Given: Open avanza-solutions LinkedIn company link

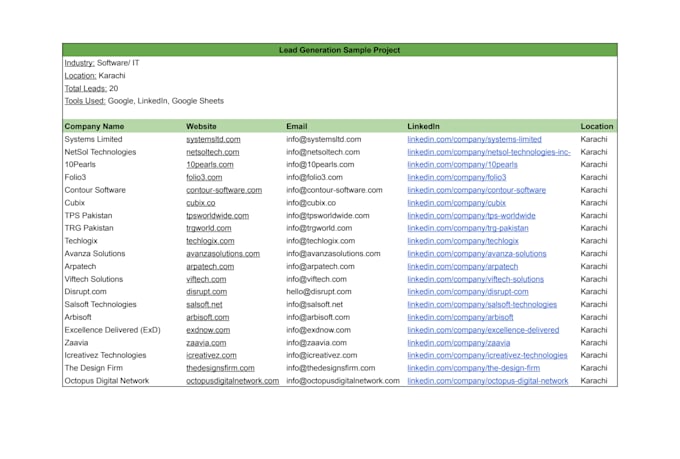Looking at the screenshot, I should click(x=477, y=254).
